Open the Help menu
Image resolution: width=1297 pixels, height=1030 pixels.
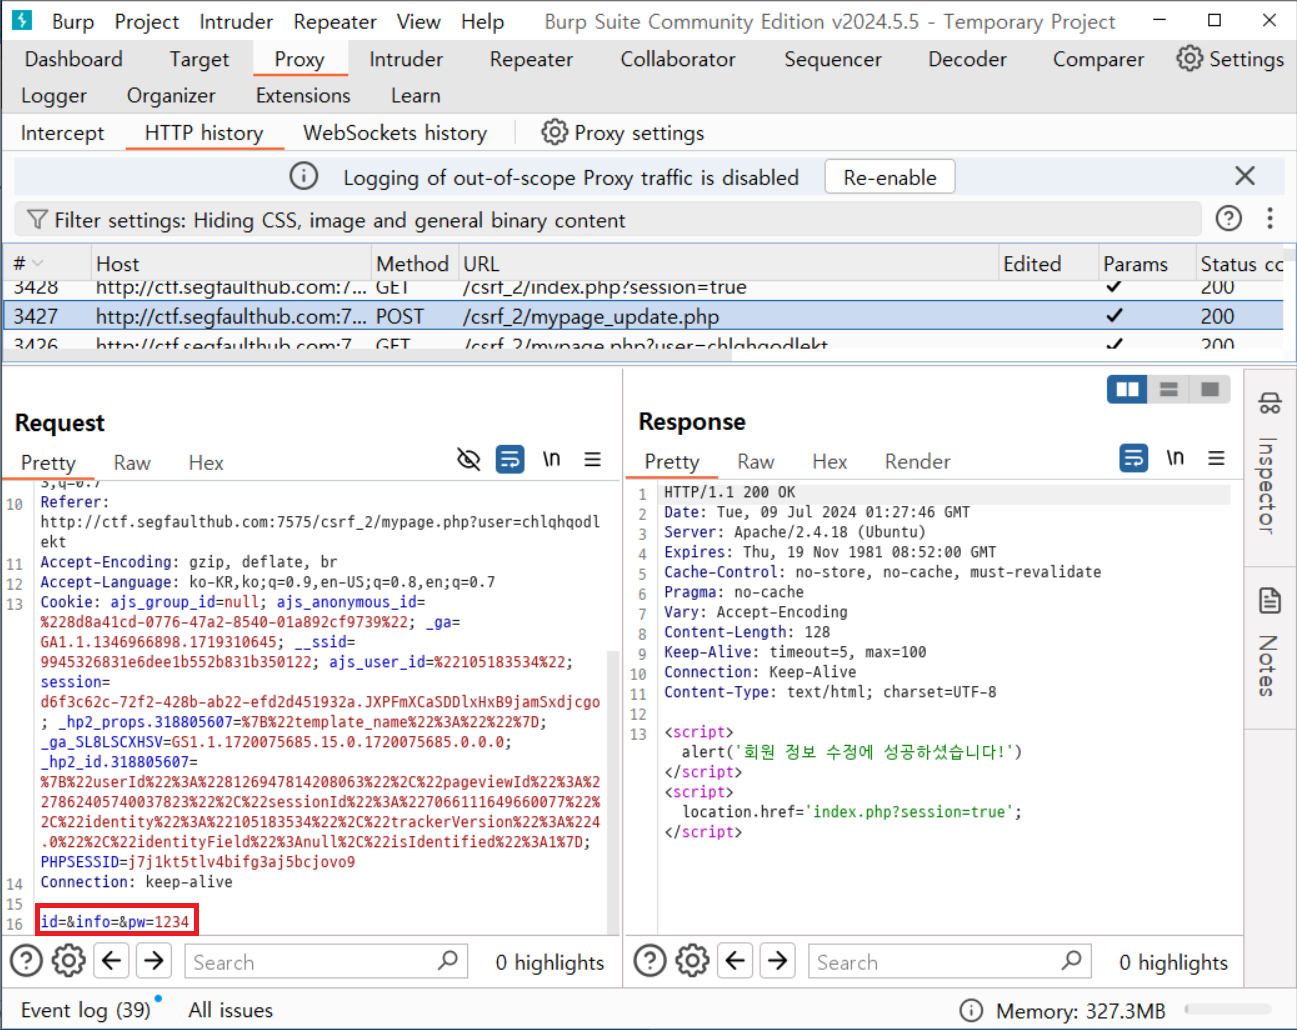pos(482,22)
